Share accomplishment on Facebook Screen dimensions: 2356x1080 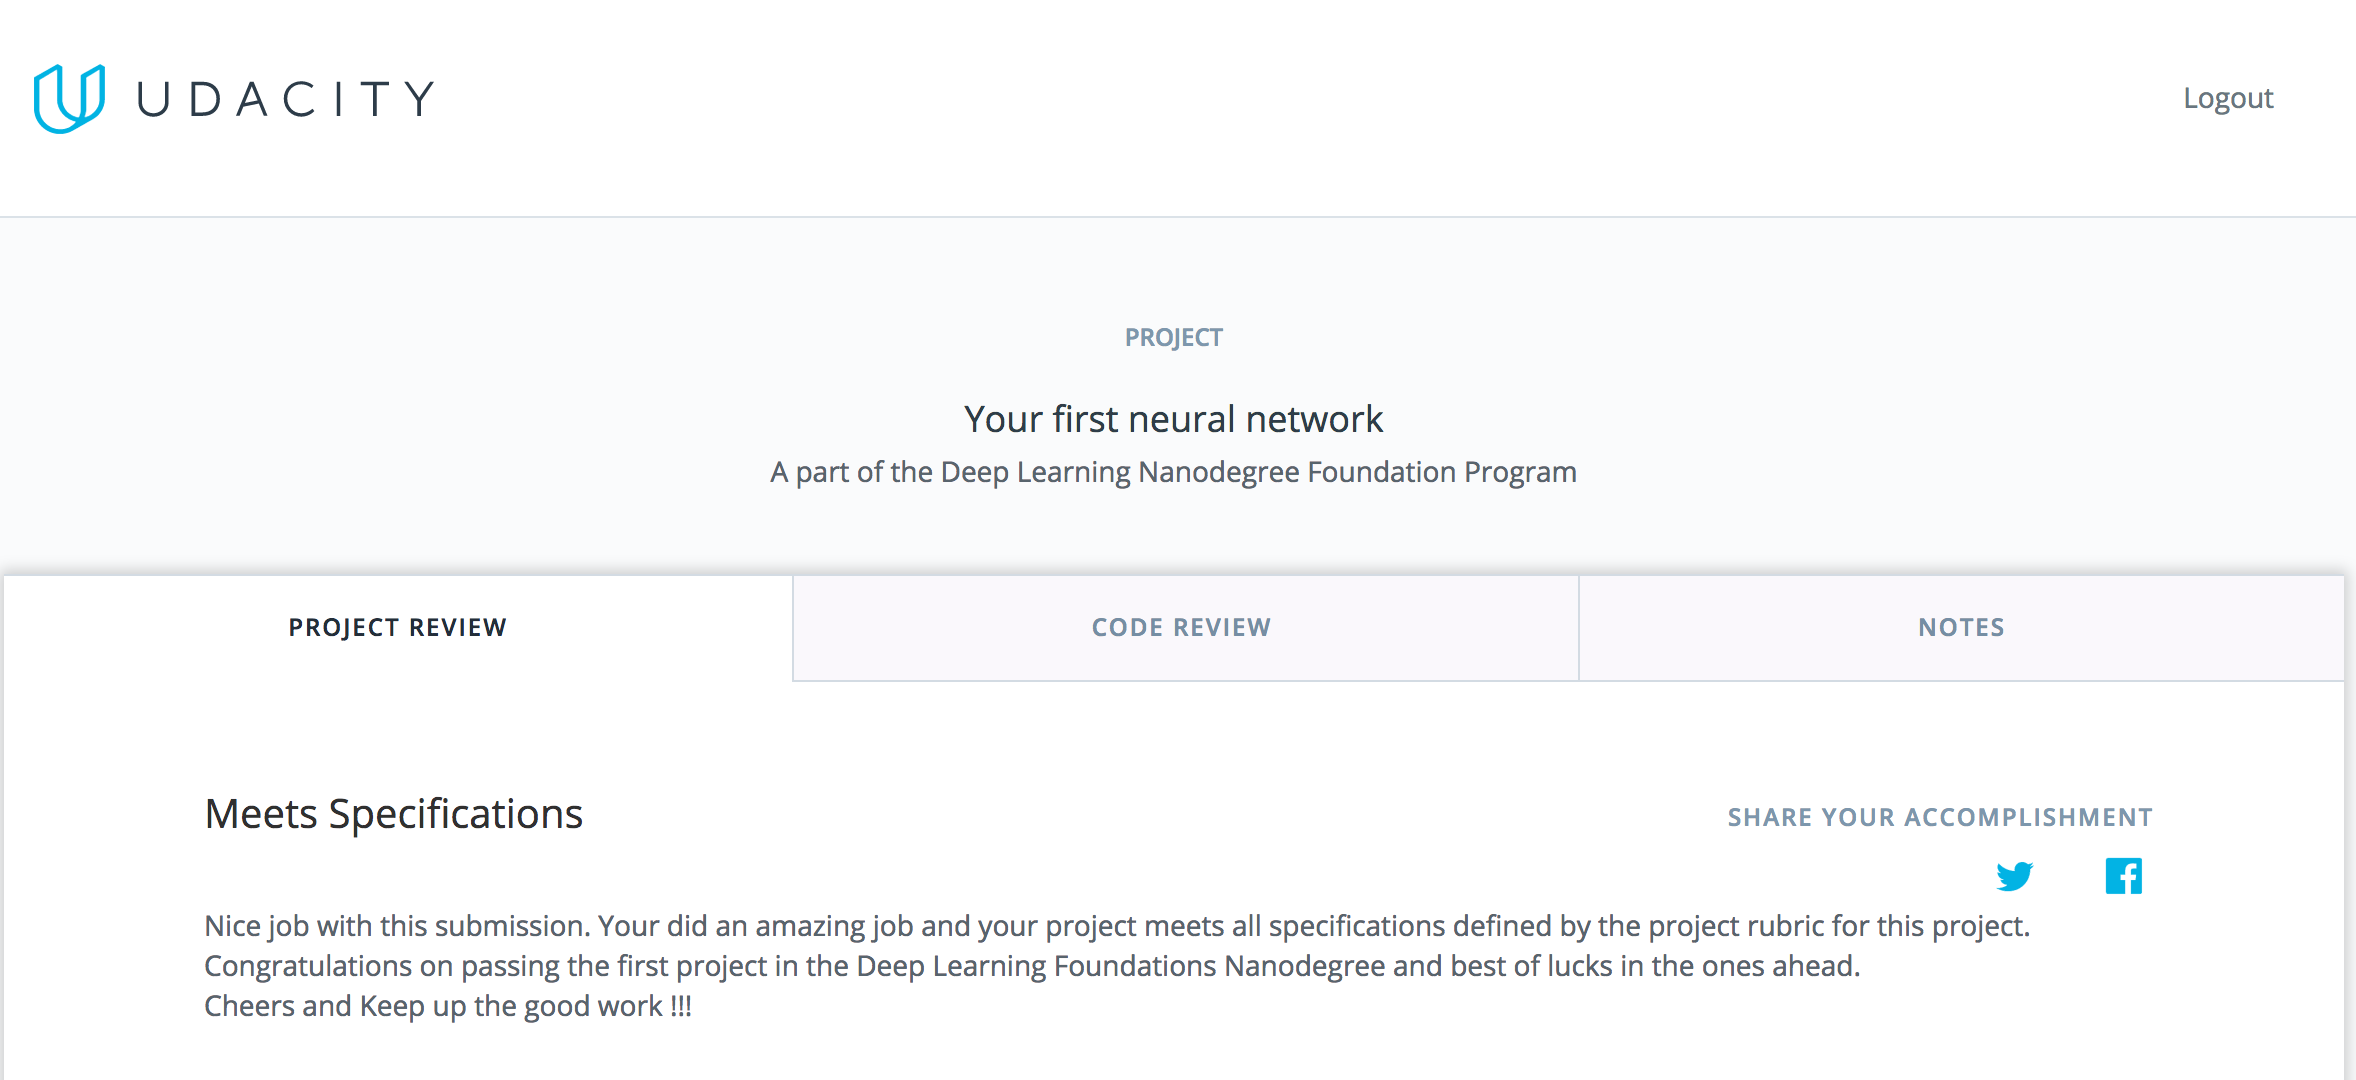pos(2123,876)
